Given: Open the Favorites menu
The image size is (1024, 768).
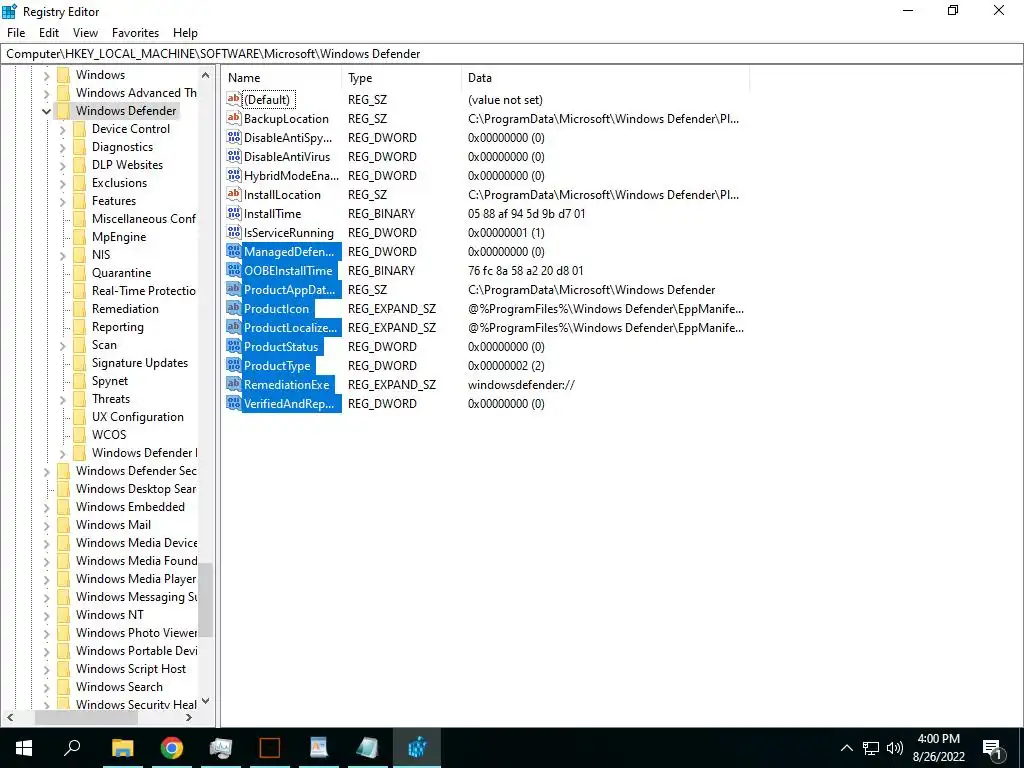Looking at the screenshot, I should [x=135, y=33].
